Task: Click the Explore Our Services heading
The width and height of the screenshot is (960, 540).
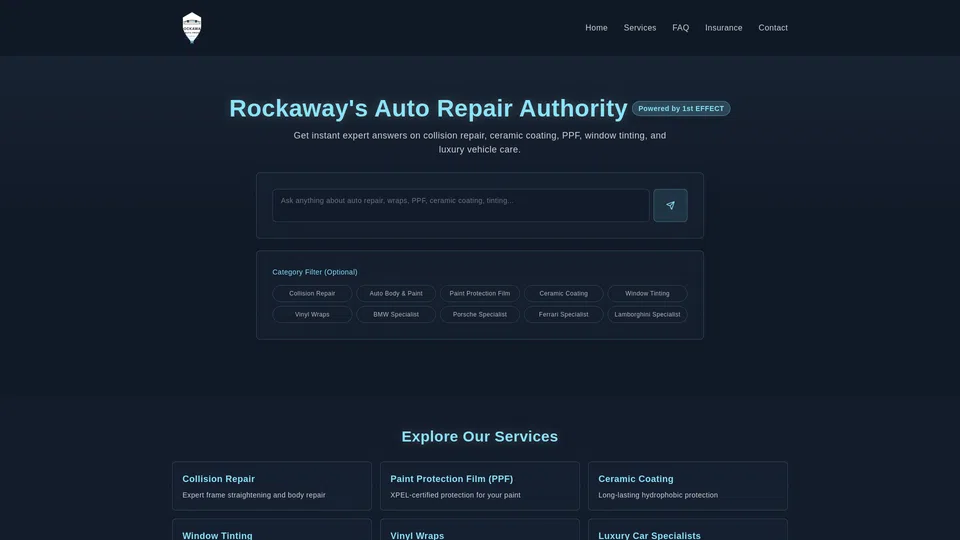Action: pos(479,437)
